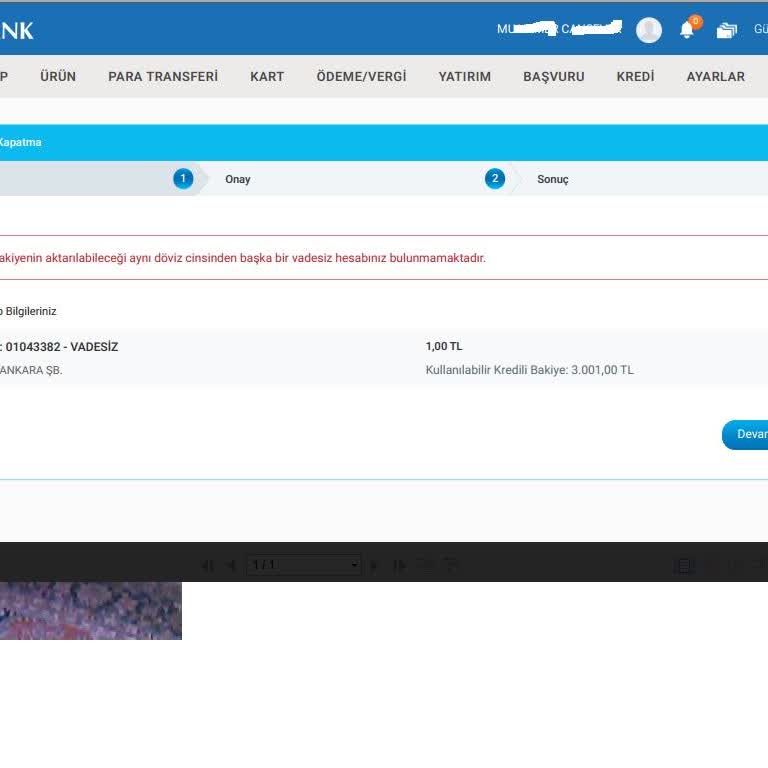Image resolution: width=768 pixels, height=768 pixels.
Task: Click the pixelated thumbnail below the viewer toolbar
Action: tap(91, 611)
